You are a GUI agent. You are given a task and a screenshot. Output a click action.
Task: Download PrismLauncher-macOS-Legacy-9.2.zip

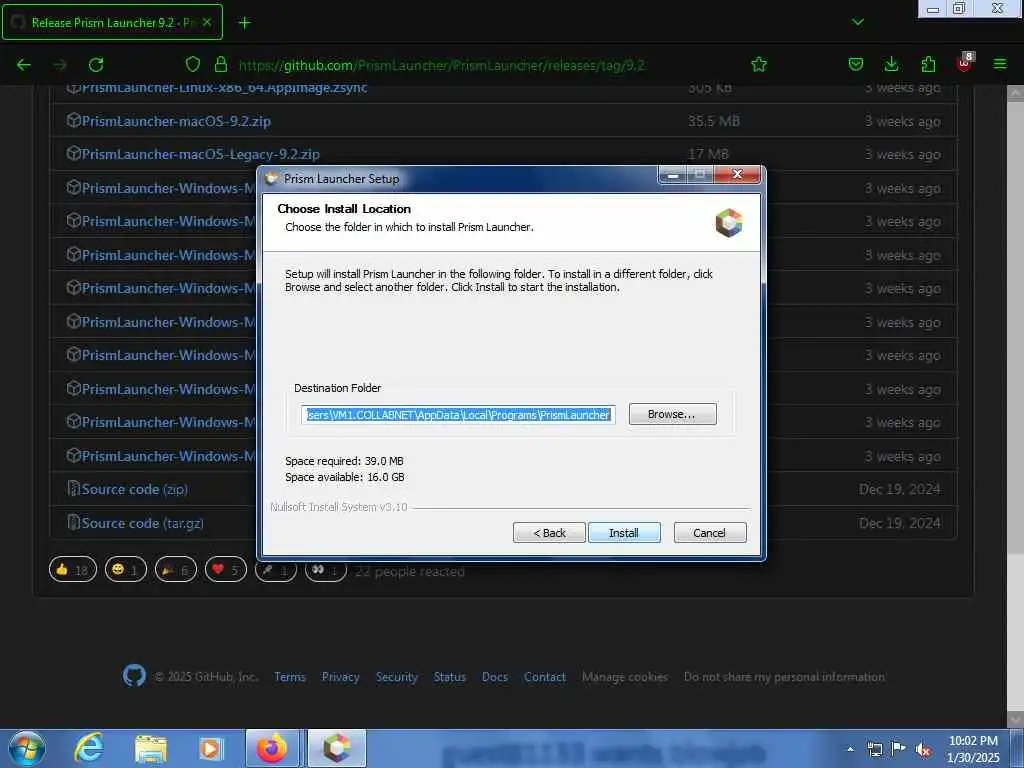200,154
